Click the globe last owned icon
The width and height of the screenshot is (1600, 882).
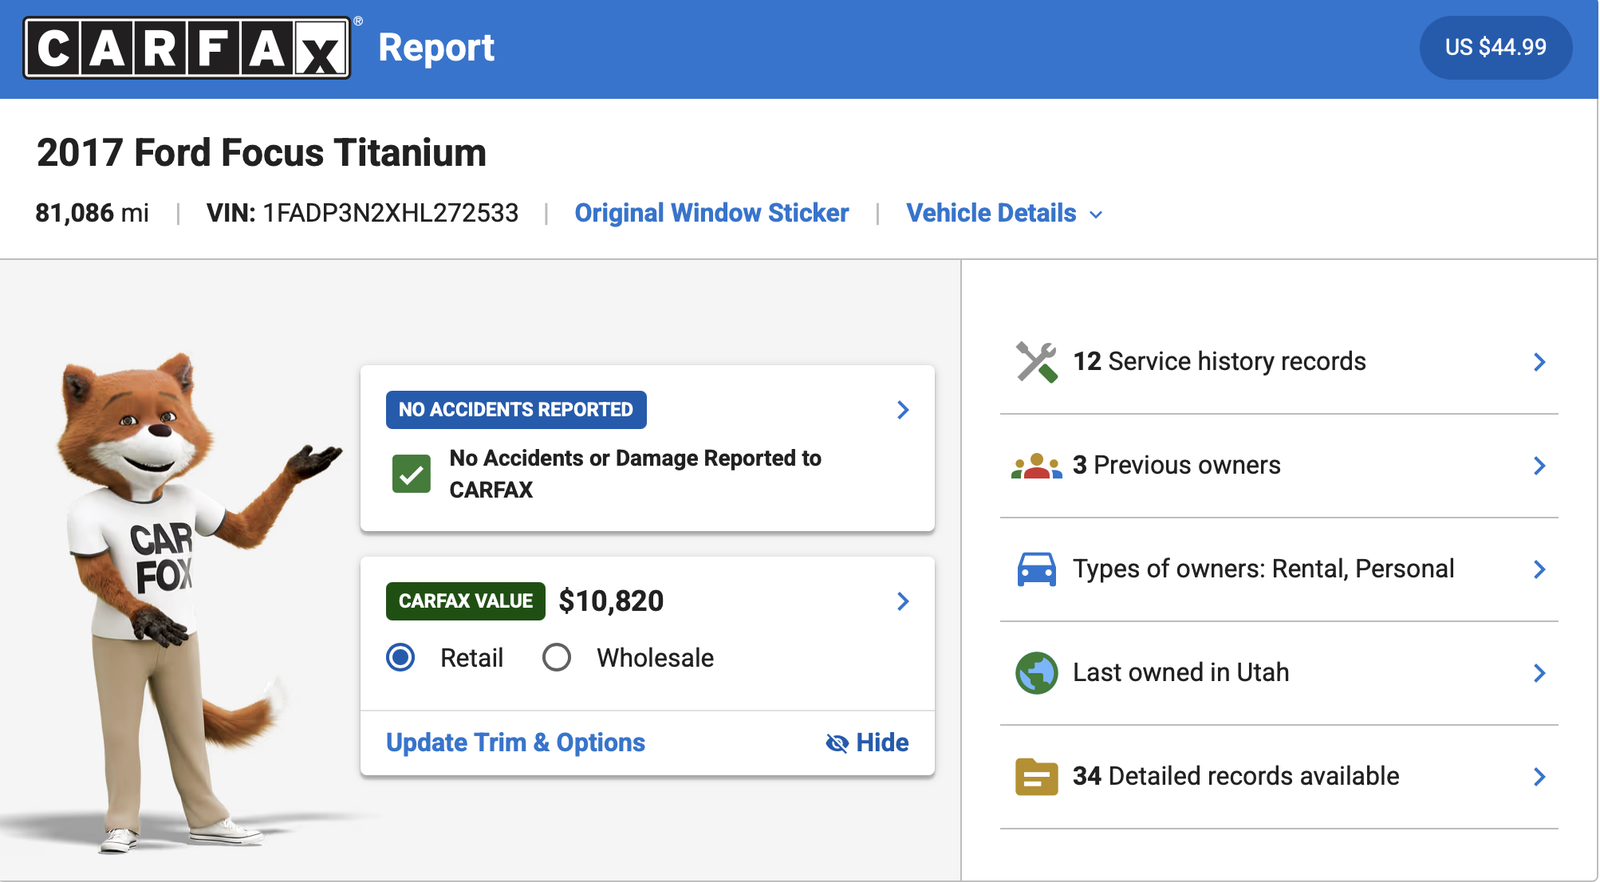[x=1036, y=673]
